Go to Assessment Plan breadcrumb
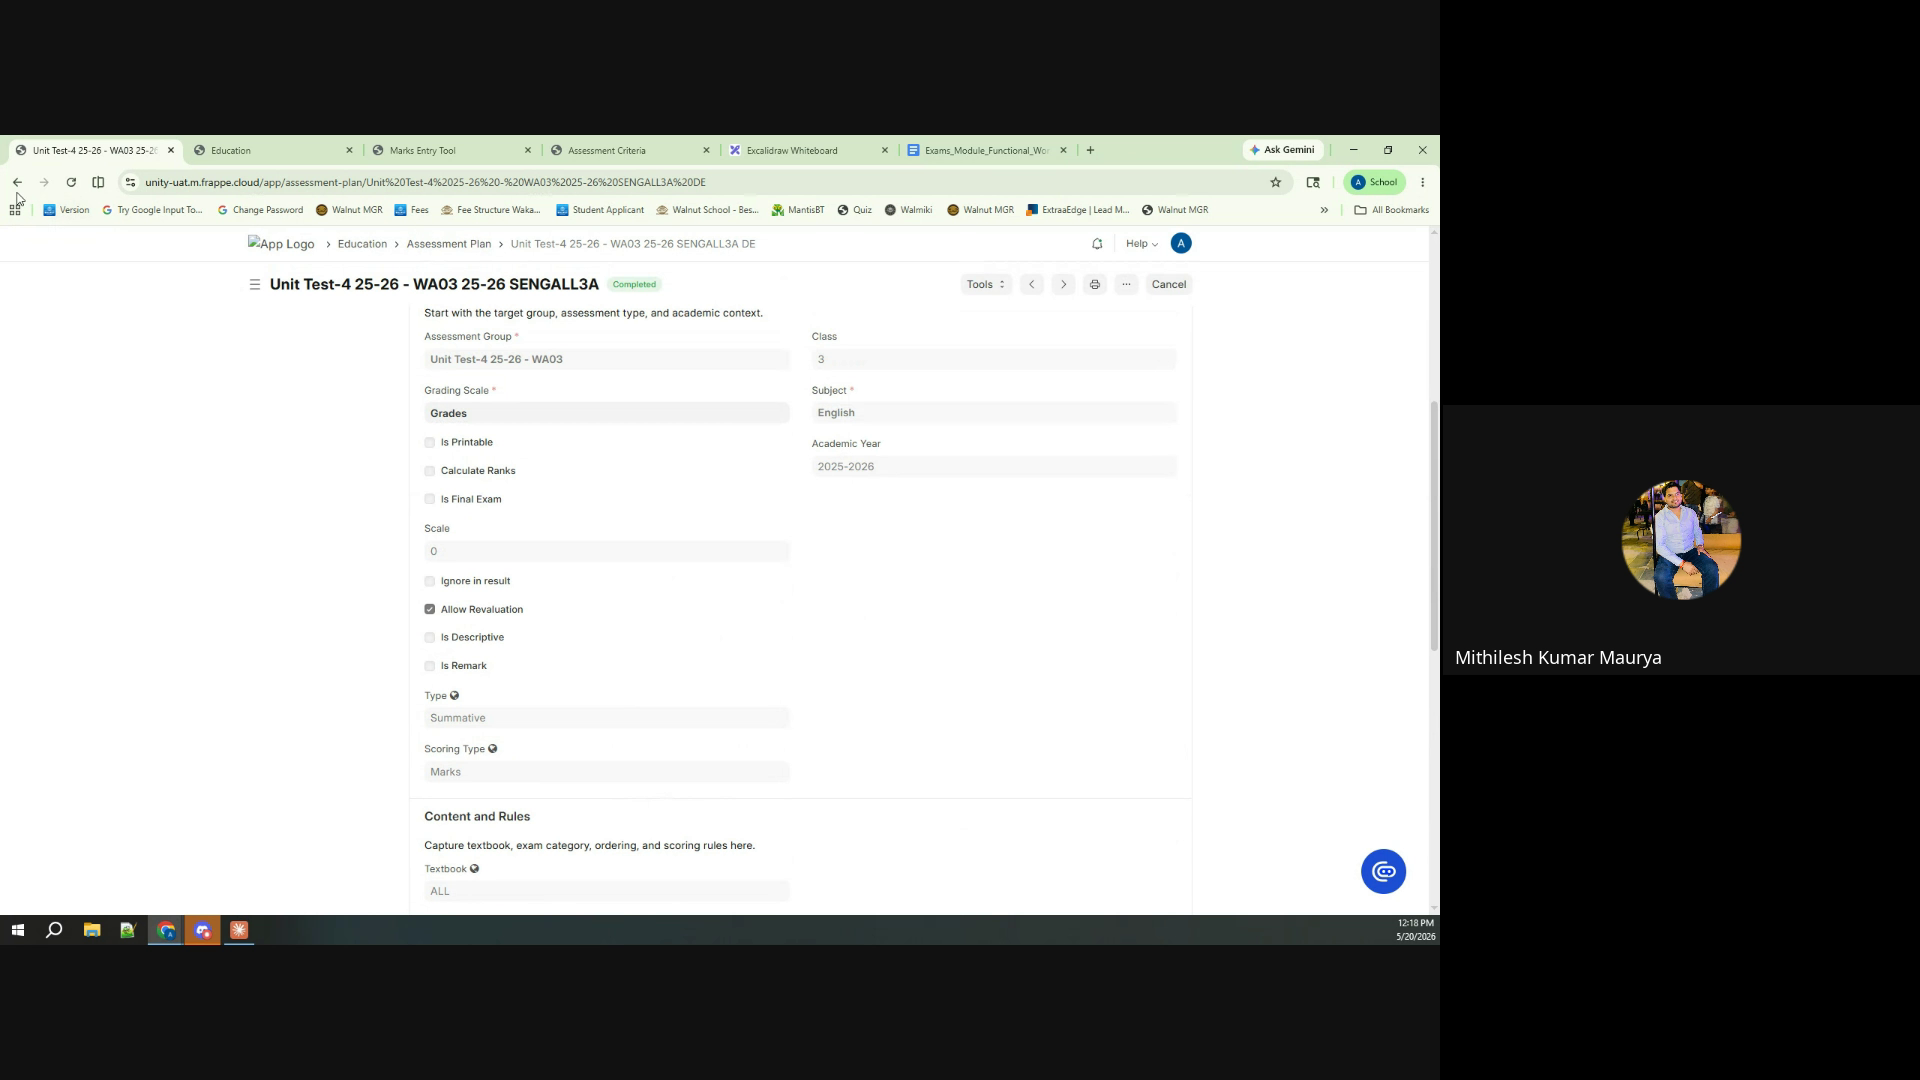 [x=448, y=244]
